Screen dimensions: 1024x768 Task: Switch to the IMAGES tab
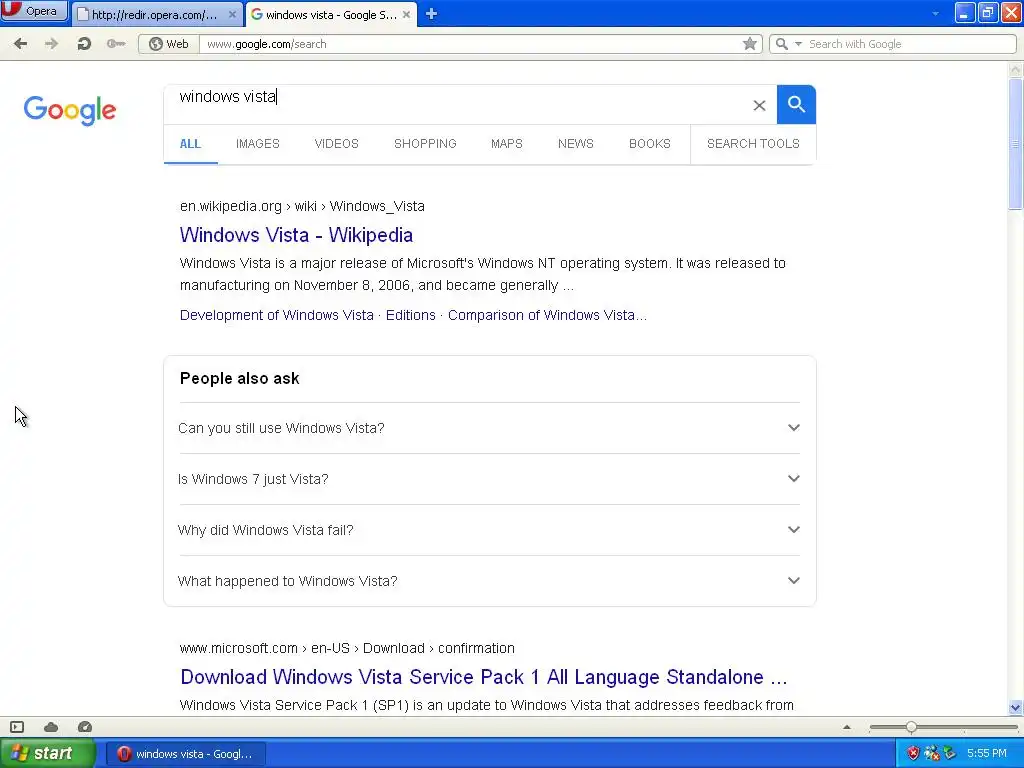(x=257, y=144)
